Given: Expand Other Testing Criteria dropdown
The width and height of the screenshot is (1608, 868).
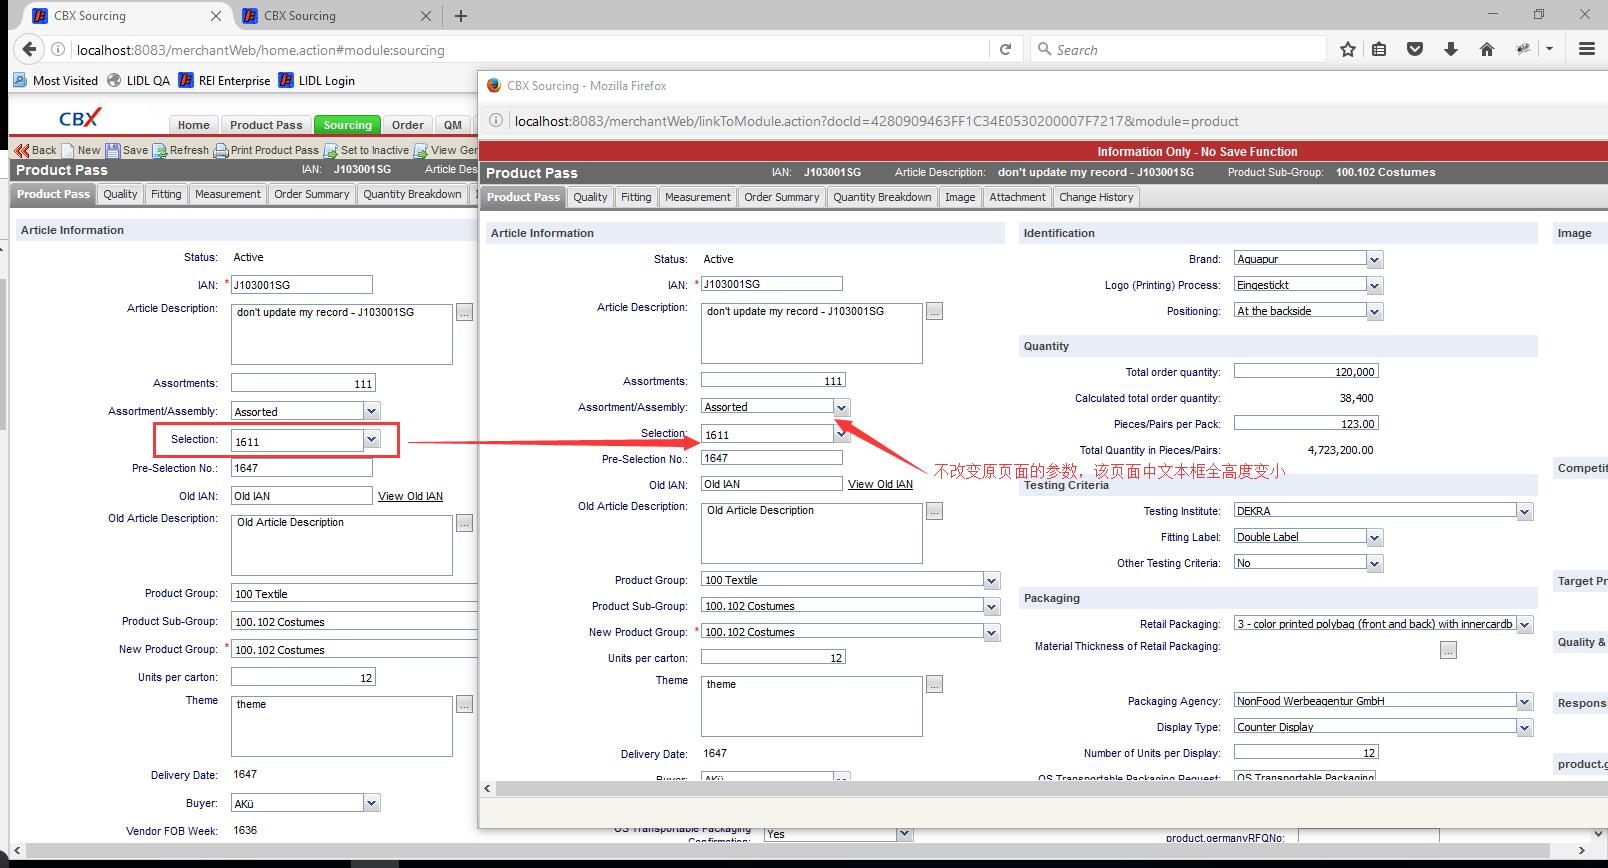Looking at the screenshot, I should click(1375, 563).
